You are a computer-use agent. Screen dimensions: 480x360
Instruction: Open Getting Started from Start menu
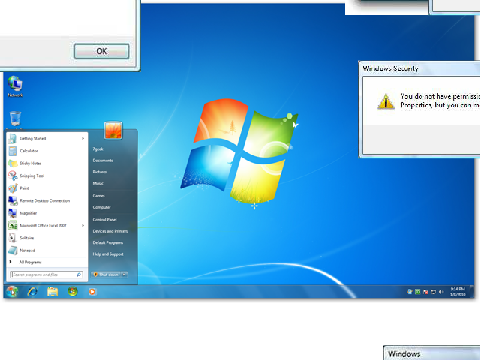tap(47, 138)
